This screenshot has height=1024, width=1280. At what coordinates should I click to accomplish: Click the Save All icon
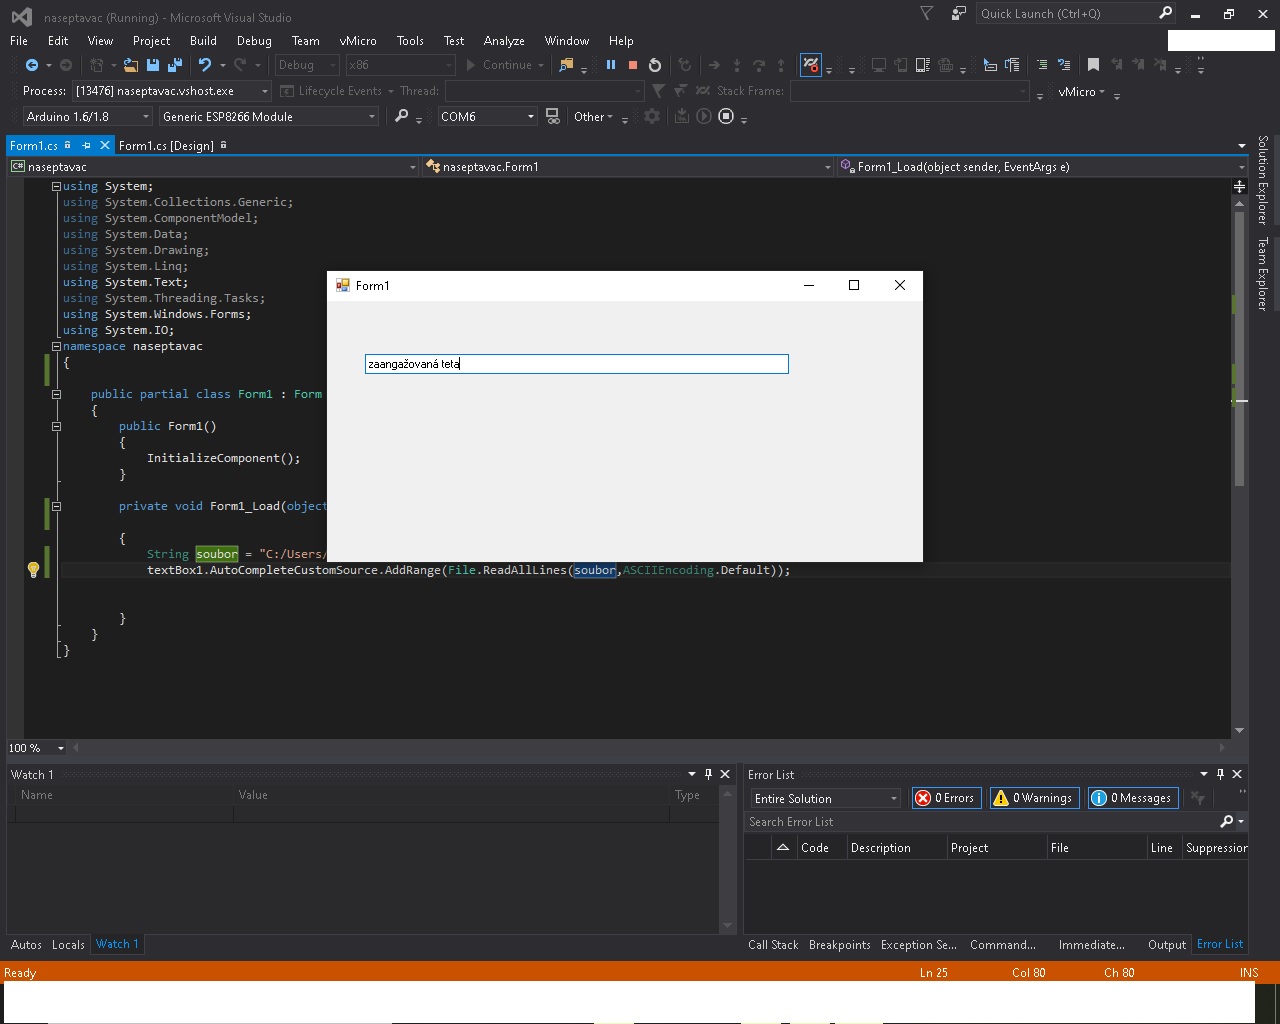175,65
